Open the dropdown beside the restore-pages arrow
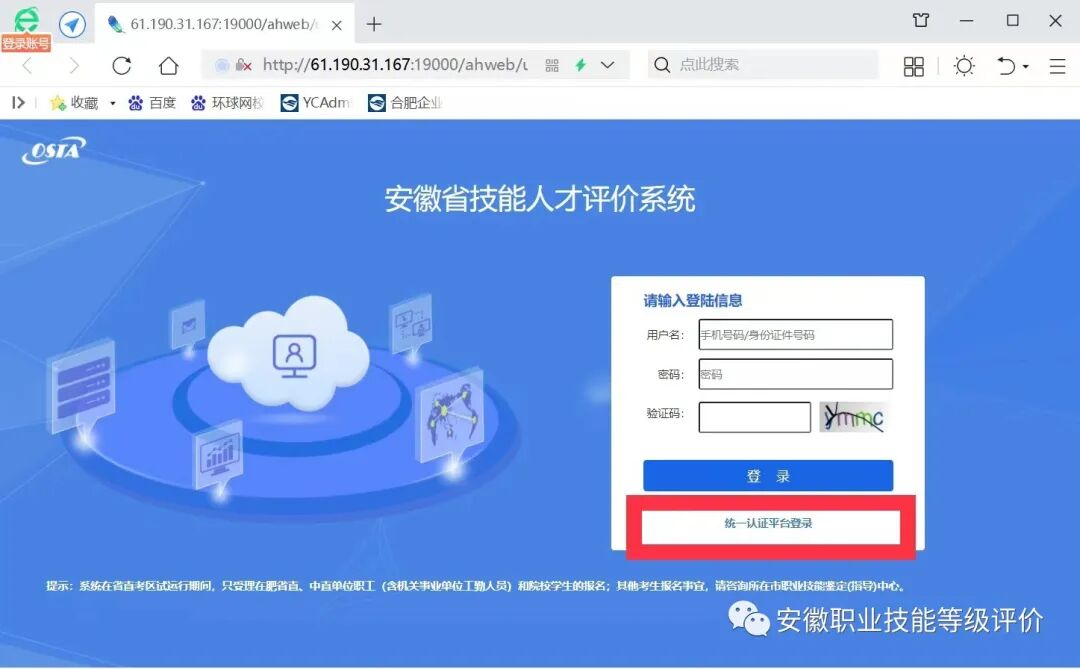The height and width of the screenshot is (669, 1080). pyautogui.click(x=1025, y=64)
